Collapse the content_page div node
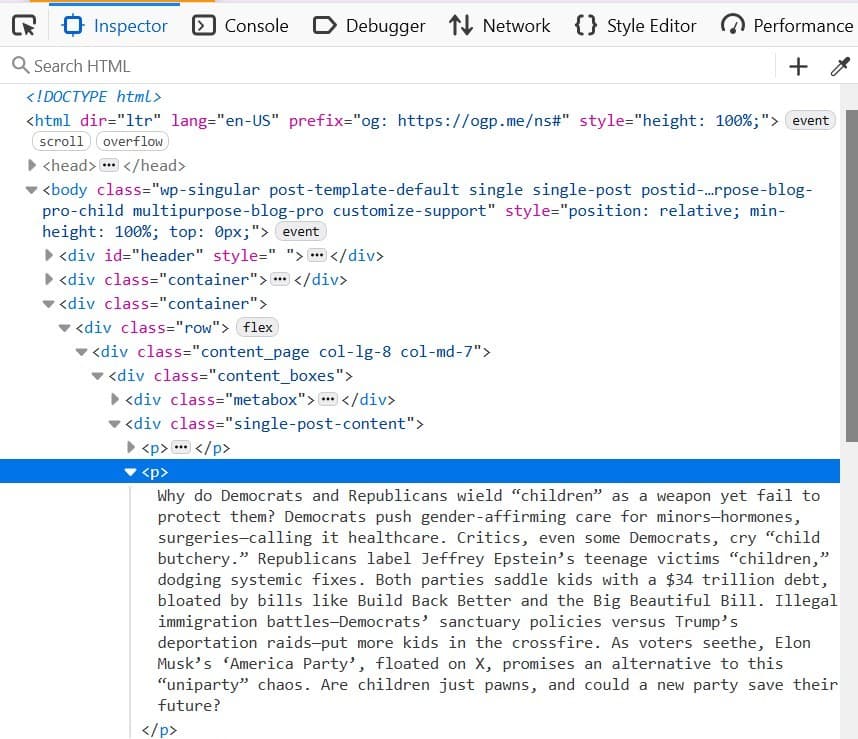 coord(82,352)
